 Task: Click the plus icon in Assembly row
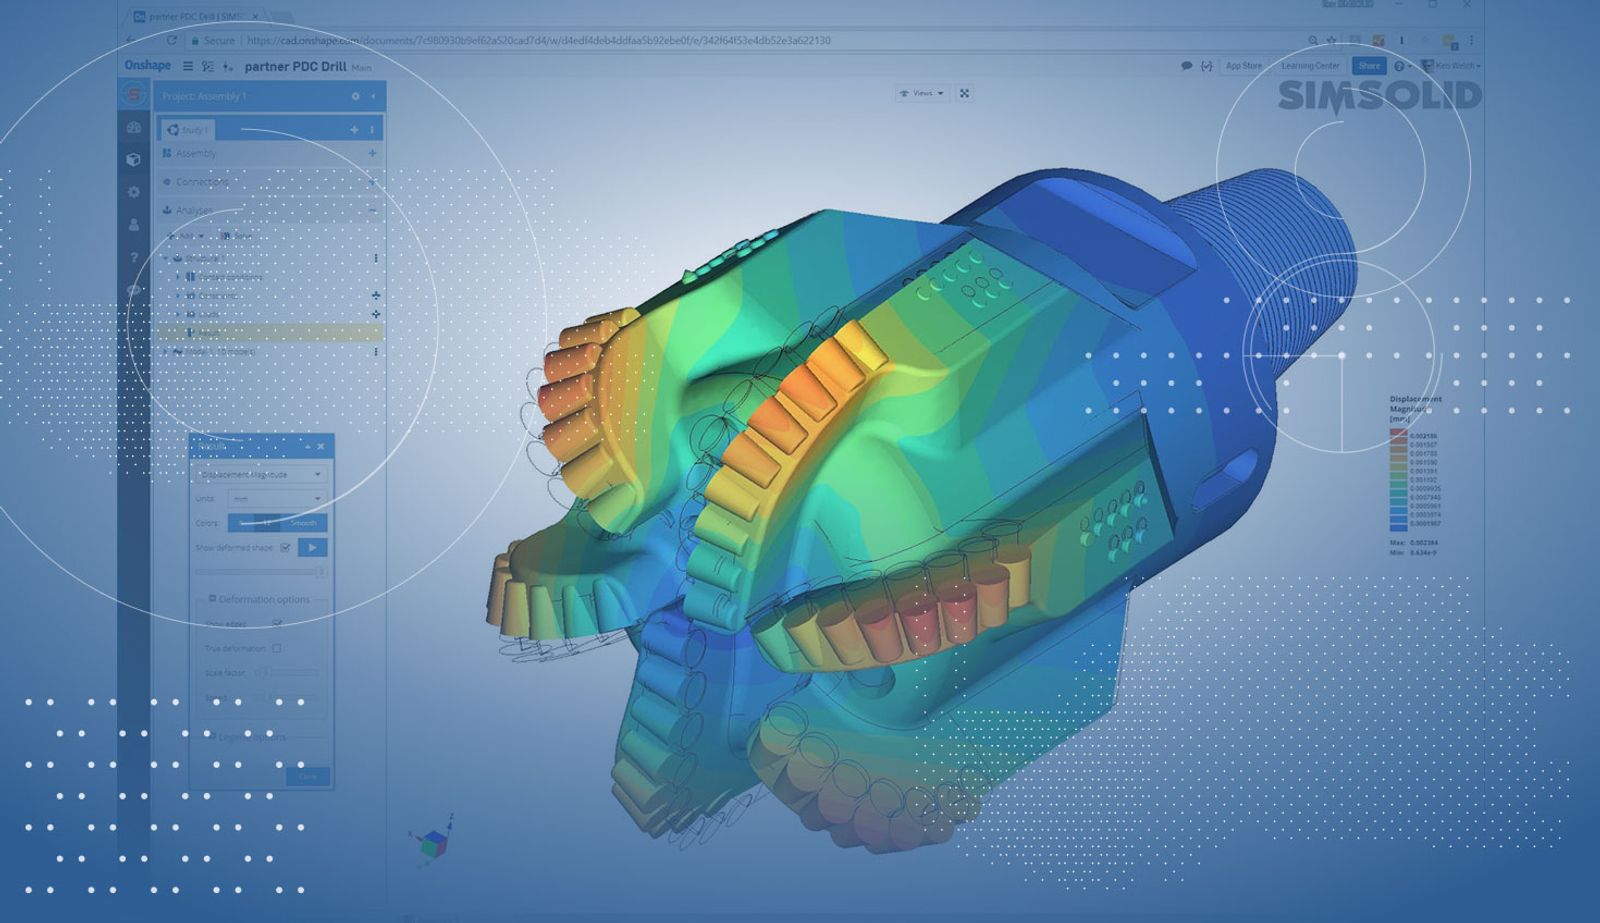[x=372, y=154]
